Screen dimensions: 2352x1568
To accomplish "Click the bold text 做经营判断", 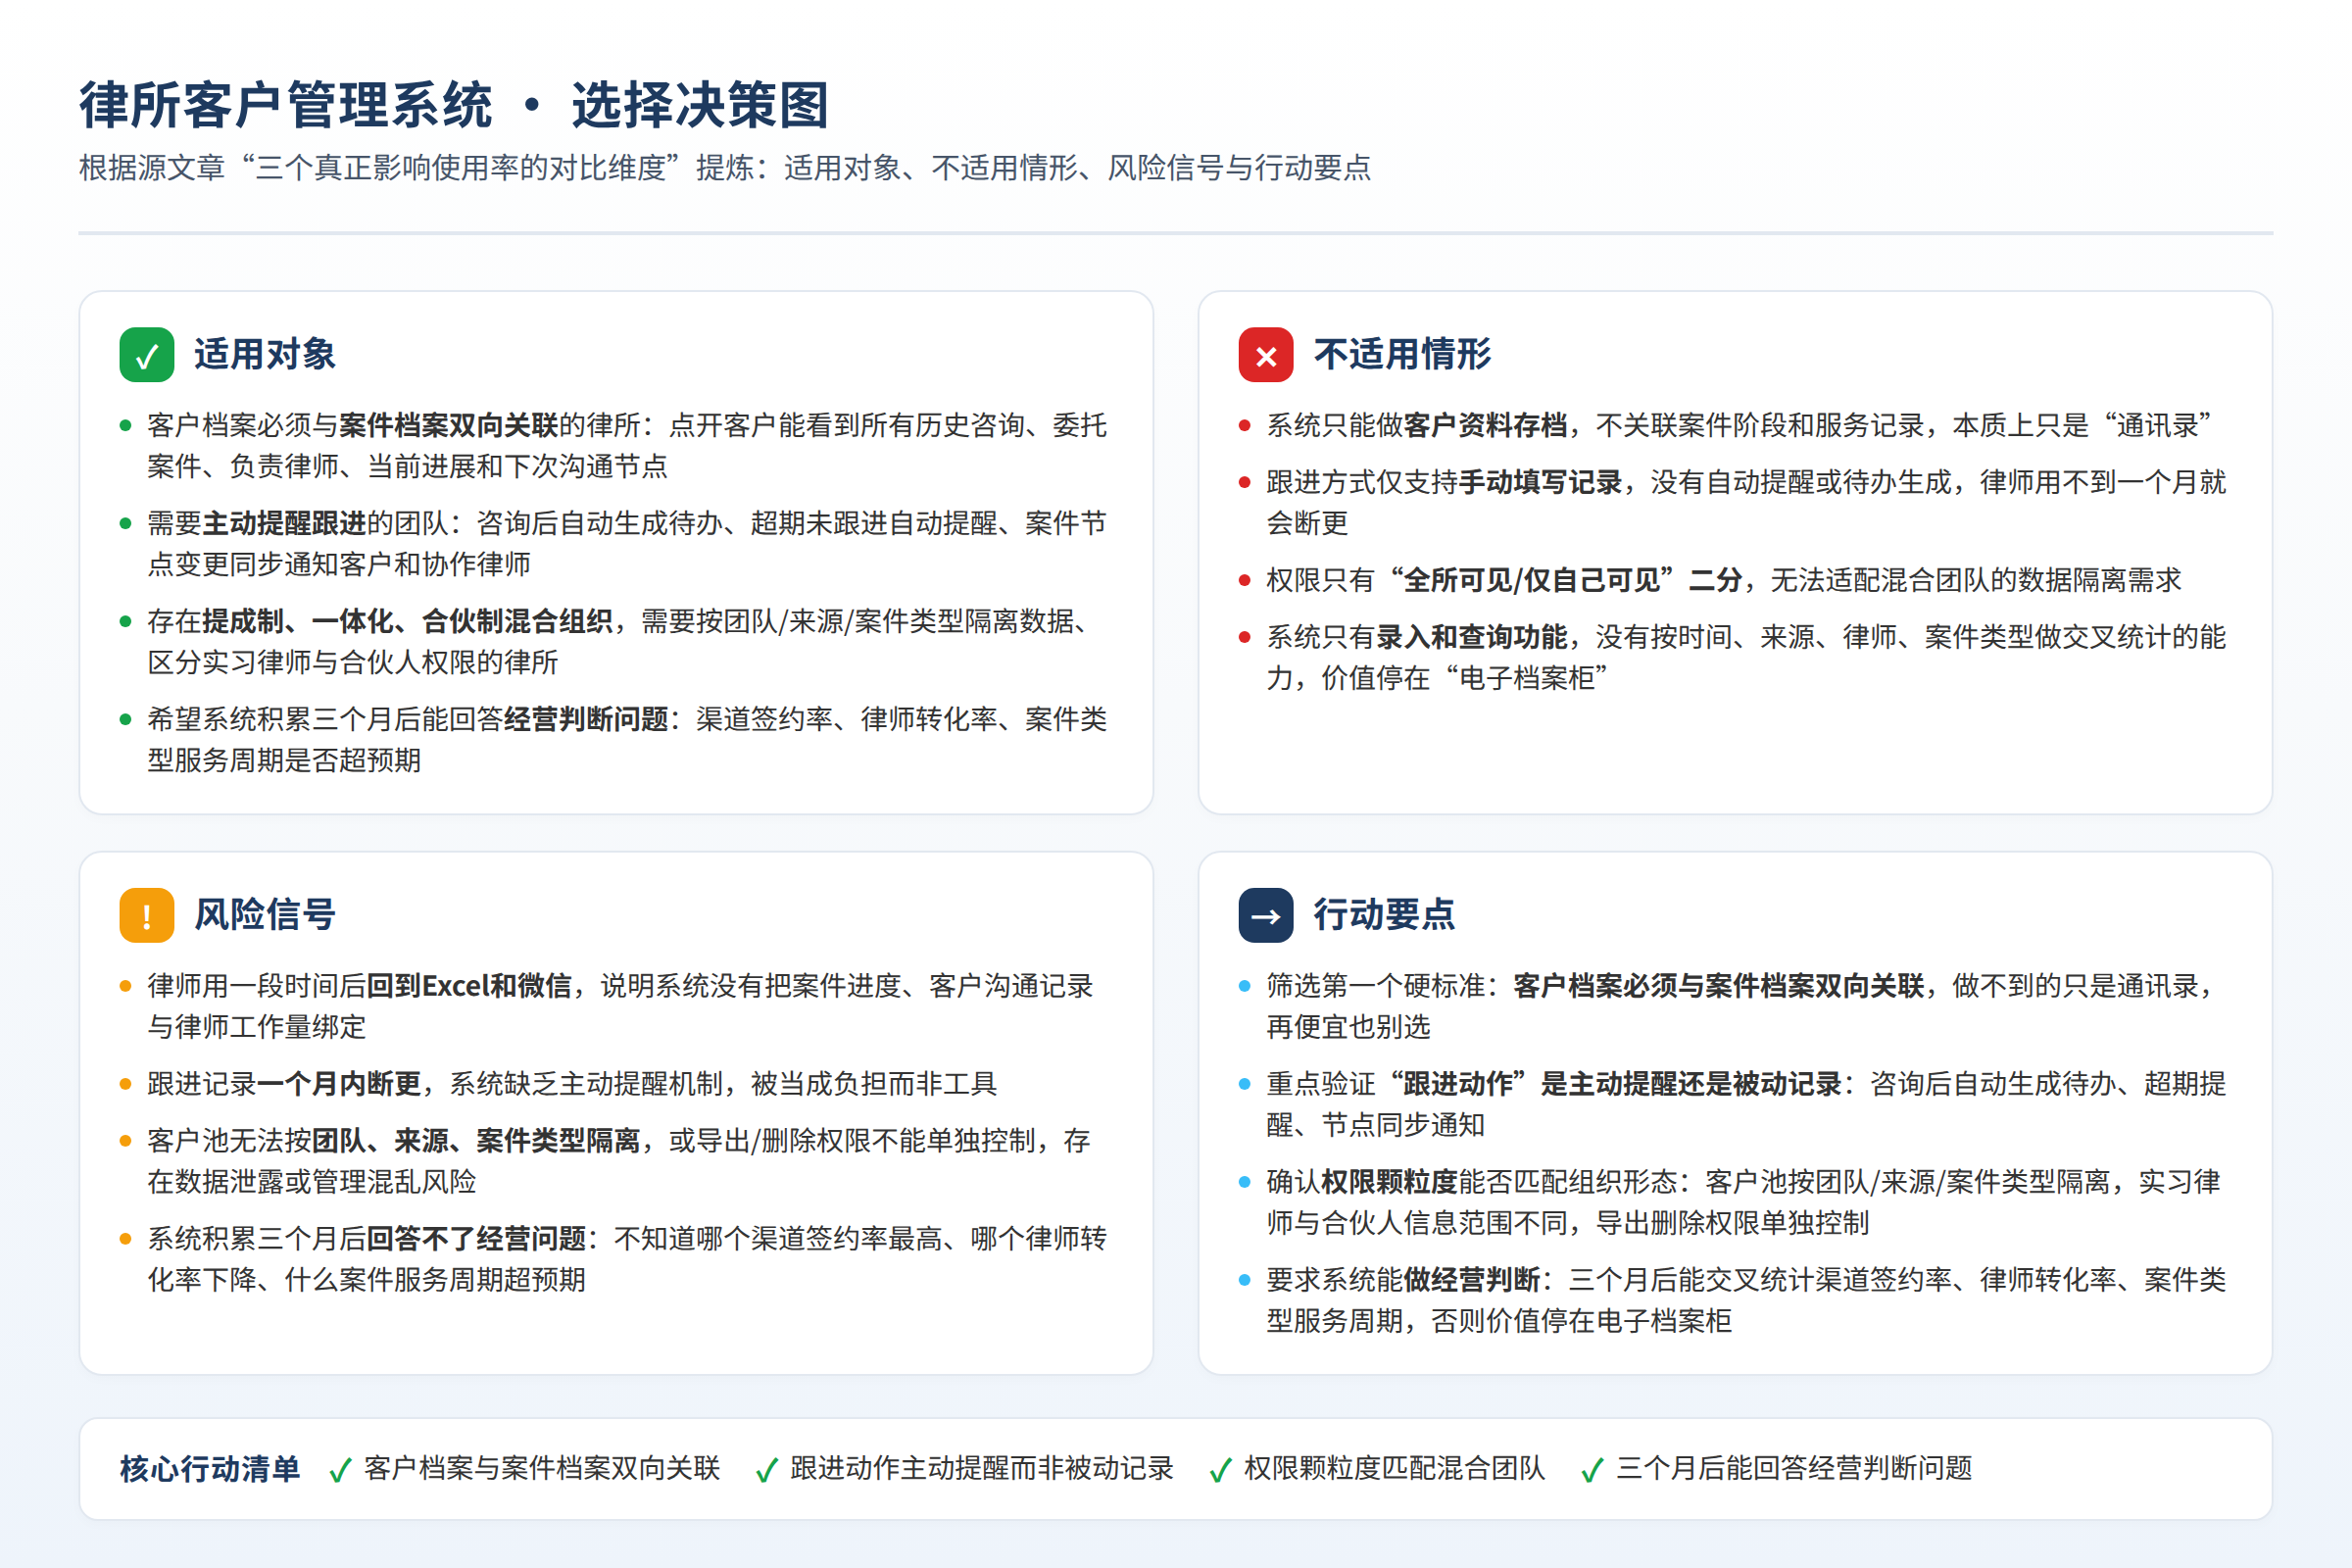I will 1472,1279.
